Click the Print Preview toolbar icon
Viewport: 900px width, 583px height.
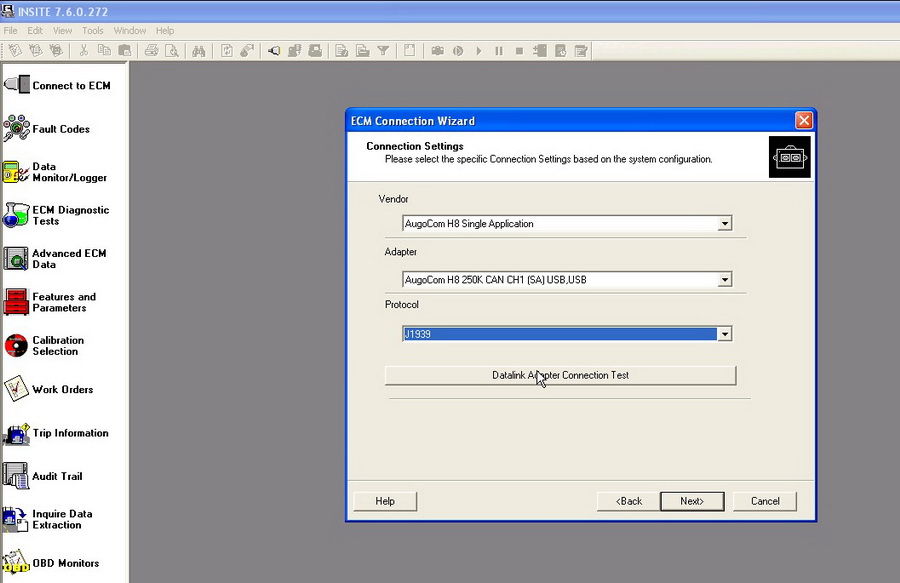[172, 50]
